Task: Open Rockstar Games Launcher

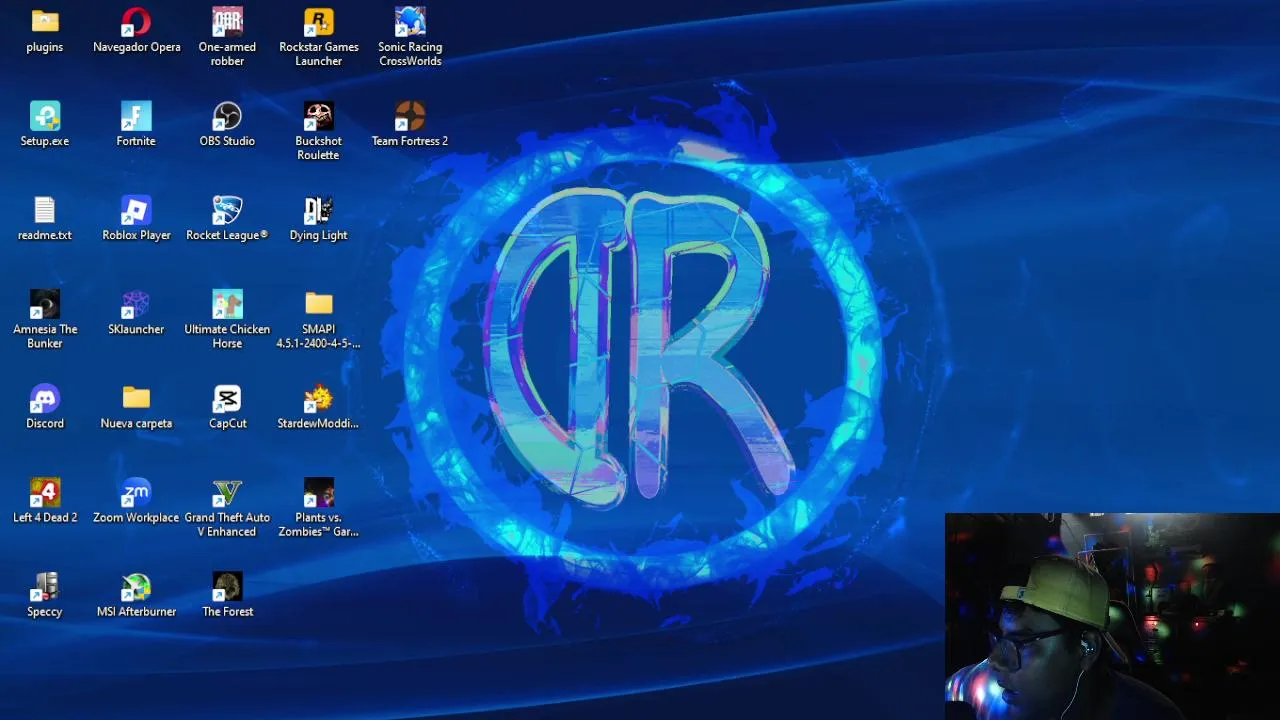Action: [x=318, y=22]
